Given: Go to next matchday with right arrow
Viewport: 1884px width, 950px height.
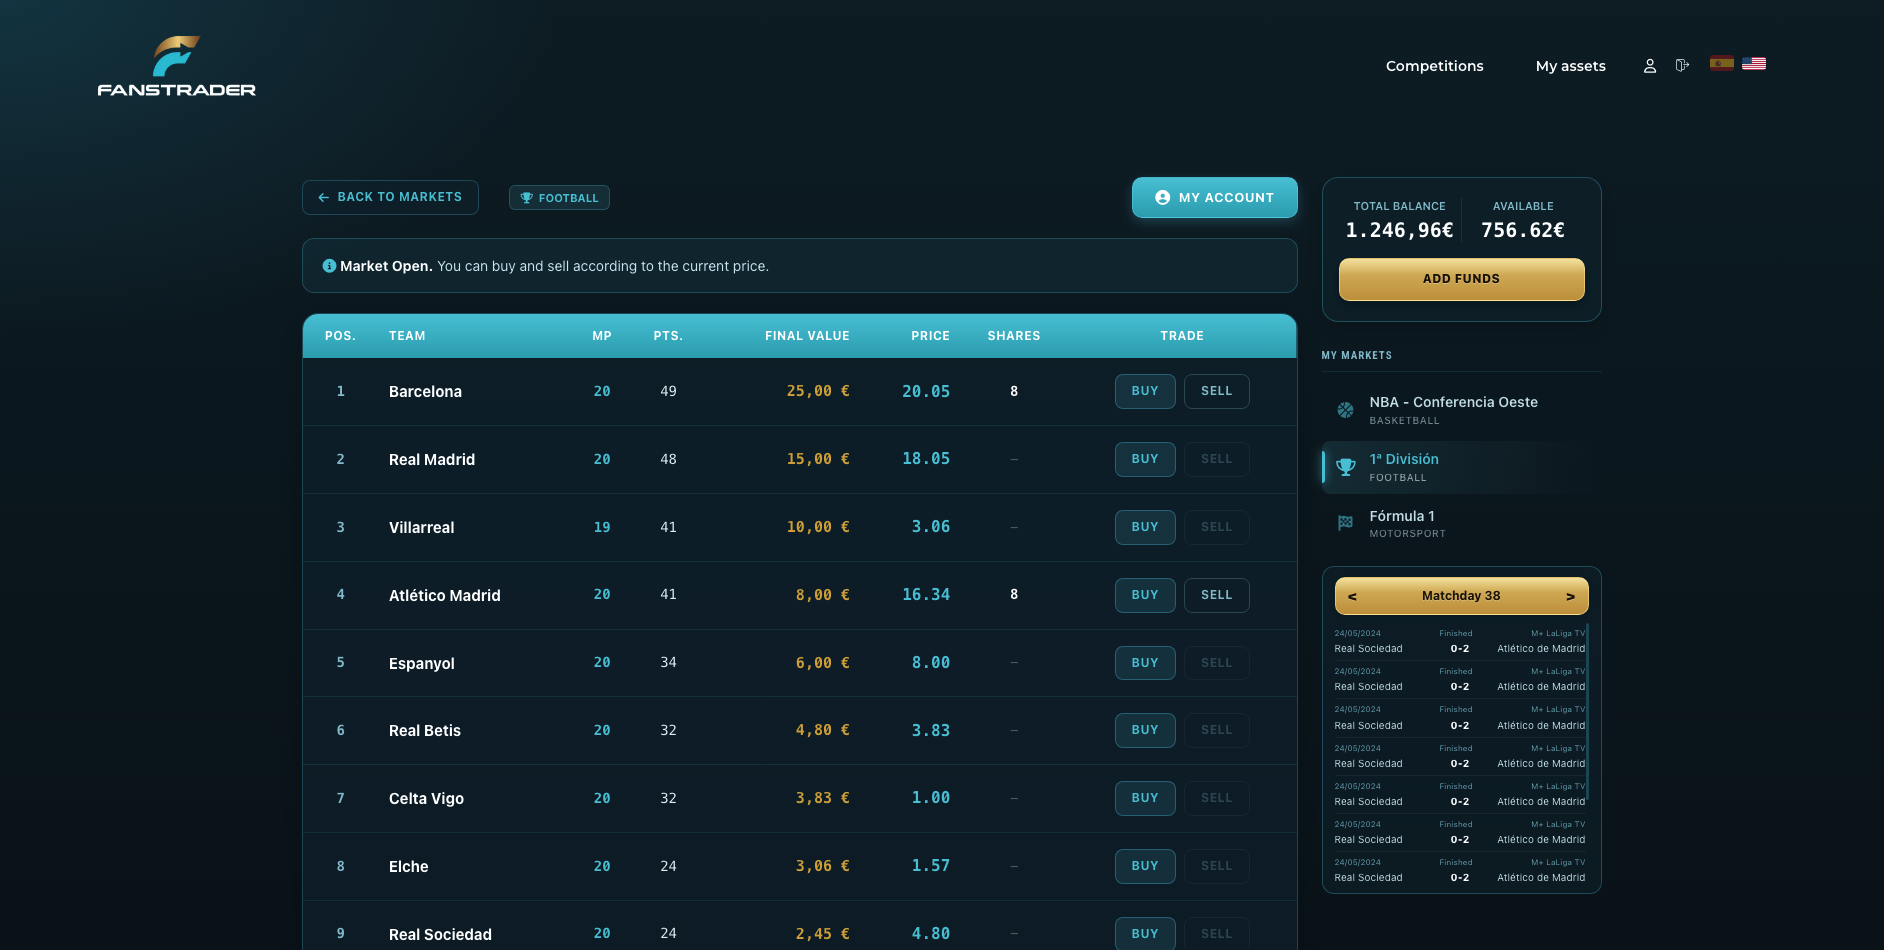Looking at the screenshot, I should click(x=1570, y=596).
